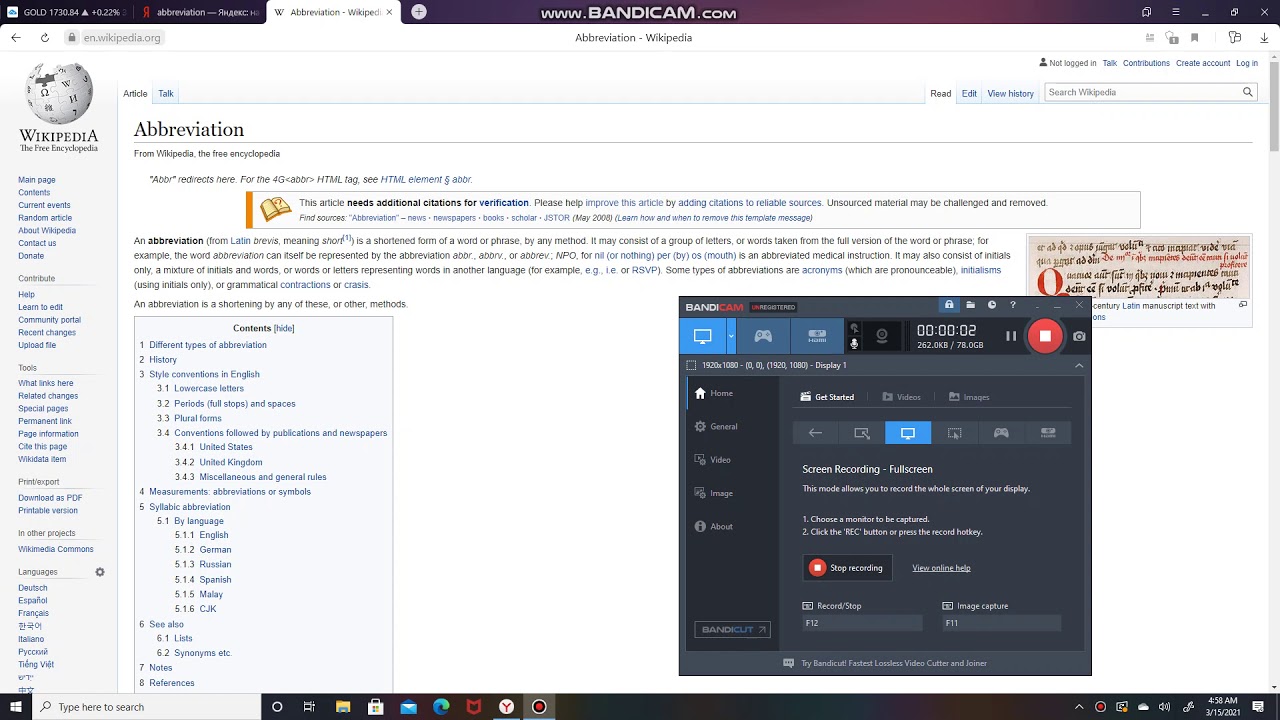
Task: Switch to the Get Started tab
Action: pyautogui.click(x=827, y=397)
